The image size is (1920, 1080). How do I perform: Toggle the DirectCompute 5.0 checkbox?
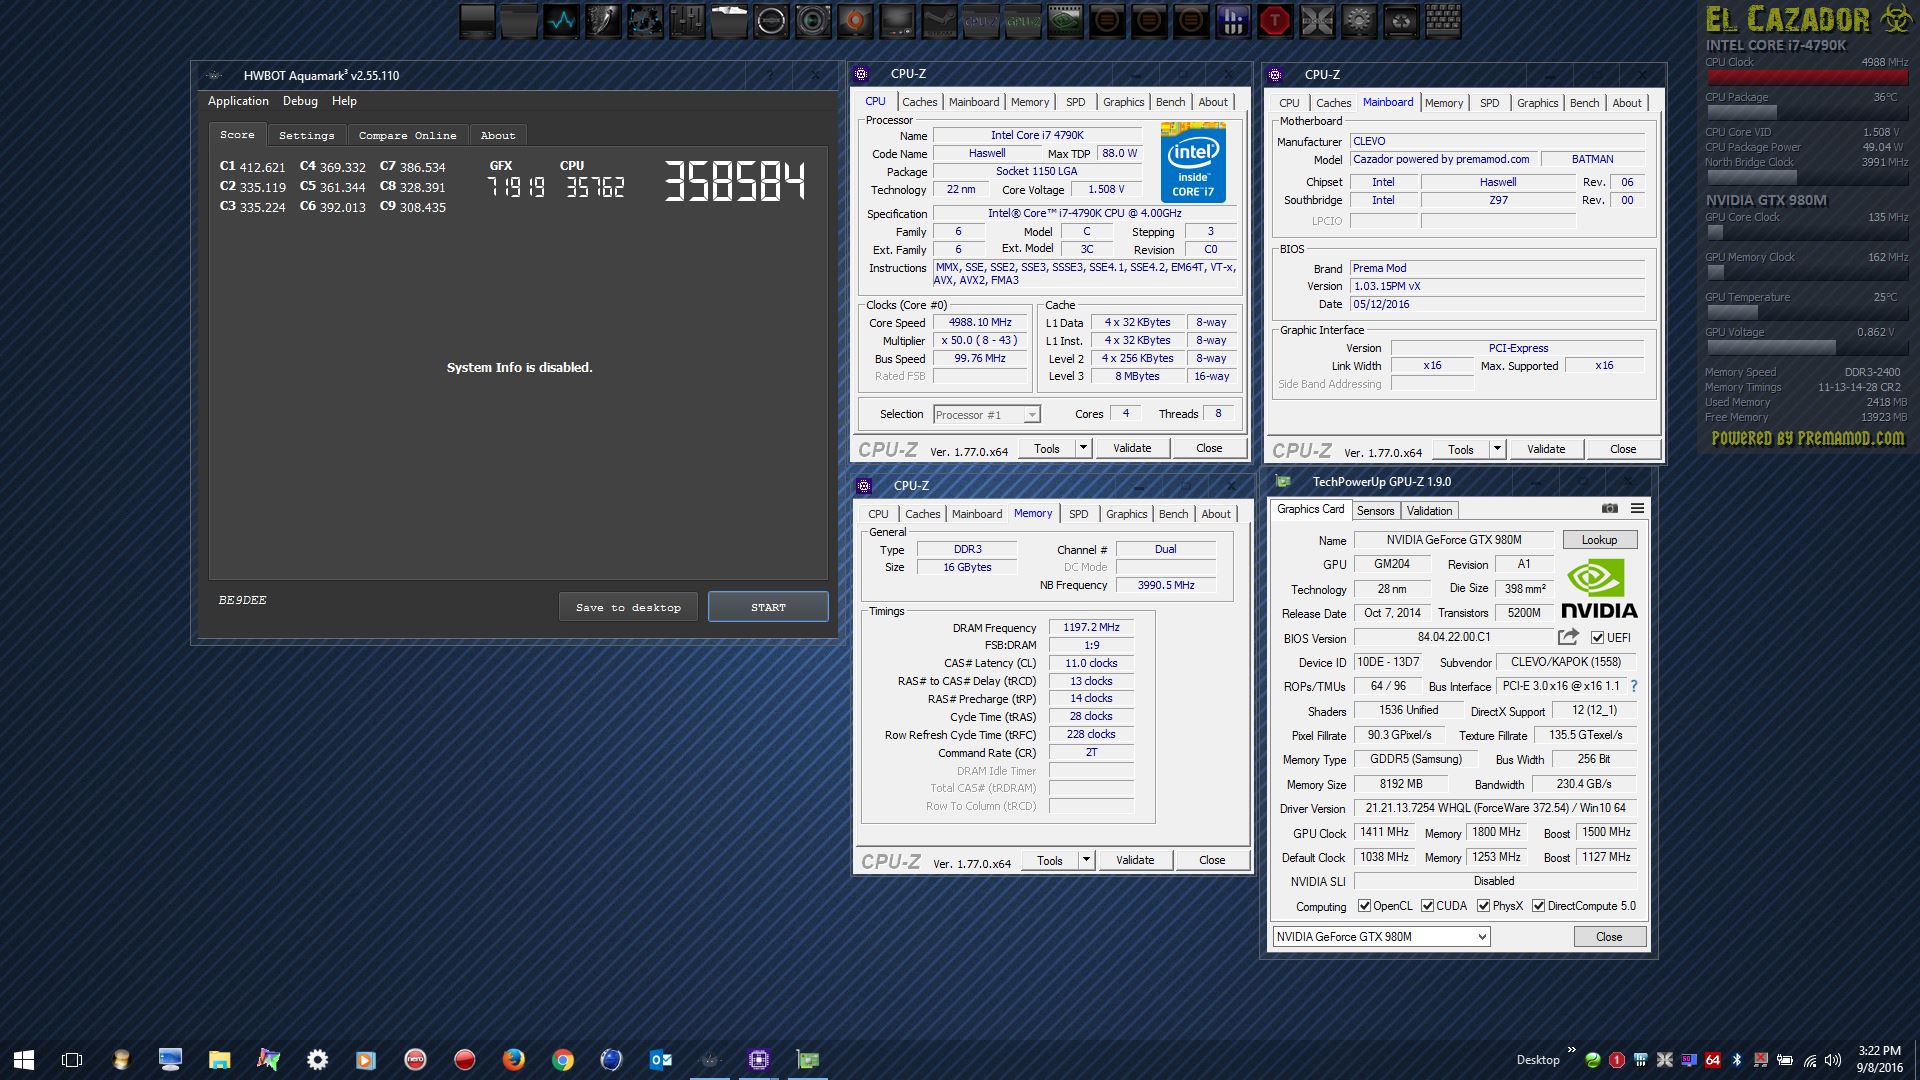coord(1538,906)
